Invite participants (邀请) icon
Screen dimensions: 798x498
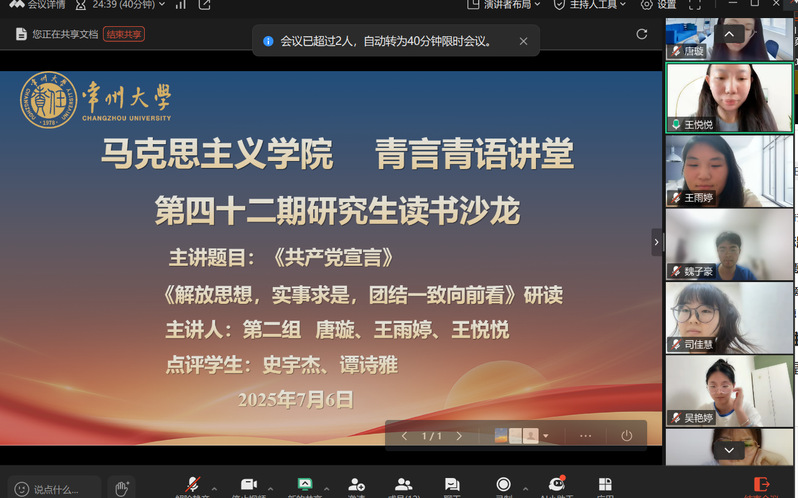pos(356,484)
